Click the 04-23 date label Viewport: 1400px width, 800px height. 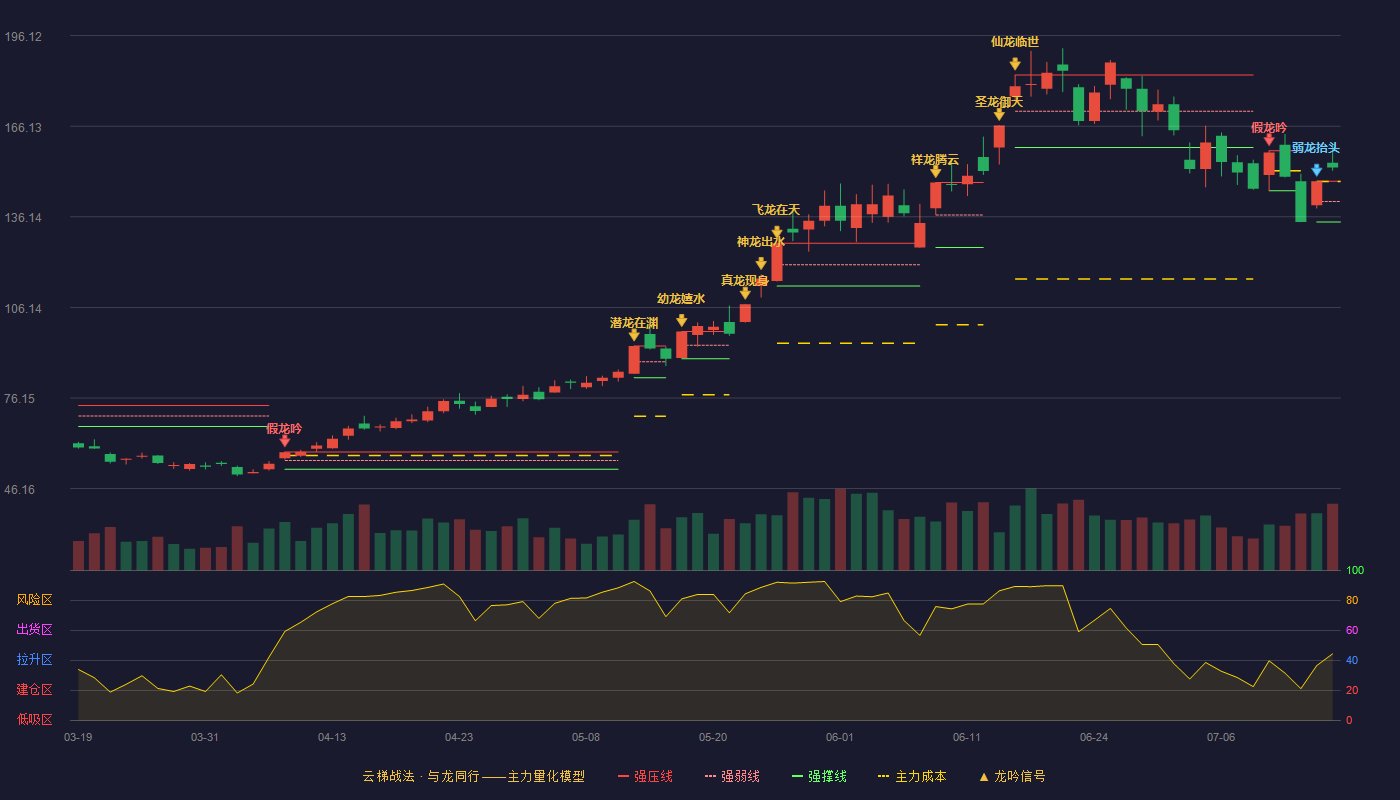click(x=459, y=737)
